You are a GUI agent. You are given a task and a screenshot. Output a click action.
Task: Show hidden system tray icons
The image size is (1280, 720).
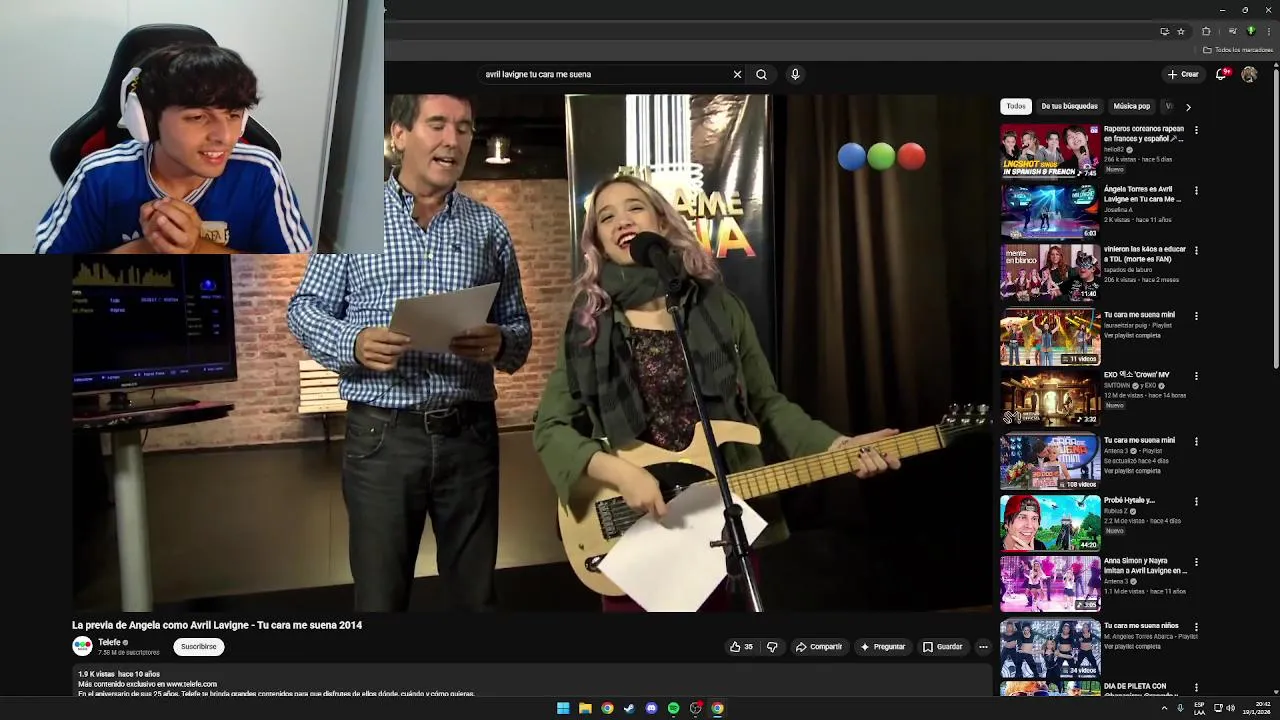(1164, 708)
